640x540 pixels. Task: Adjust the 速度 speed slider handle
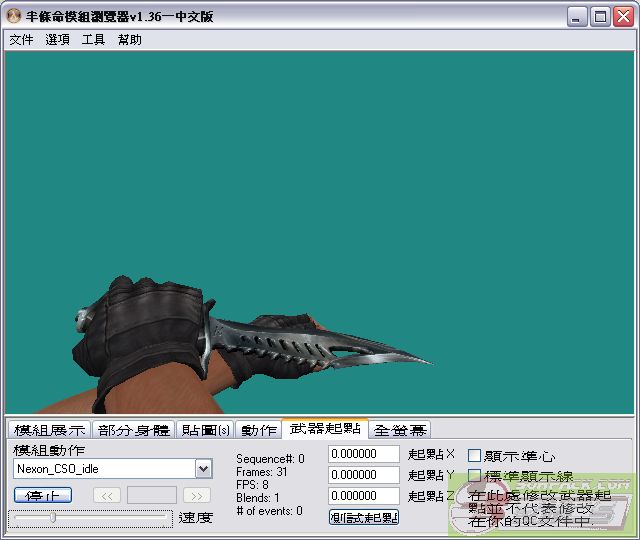pyautogui.click(x=53, y=518)
